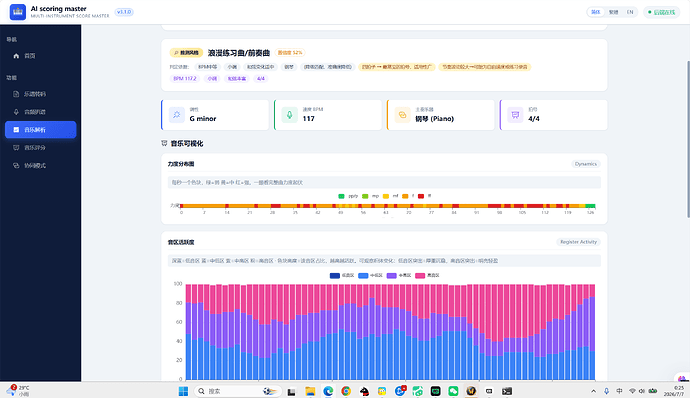690x398 pixels.
Task: Click the purple 4/4 time signature icon
Action: [515, 115]
